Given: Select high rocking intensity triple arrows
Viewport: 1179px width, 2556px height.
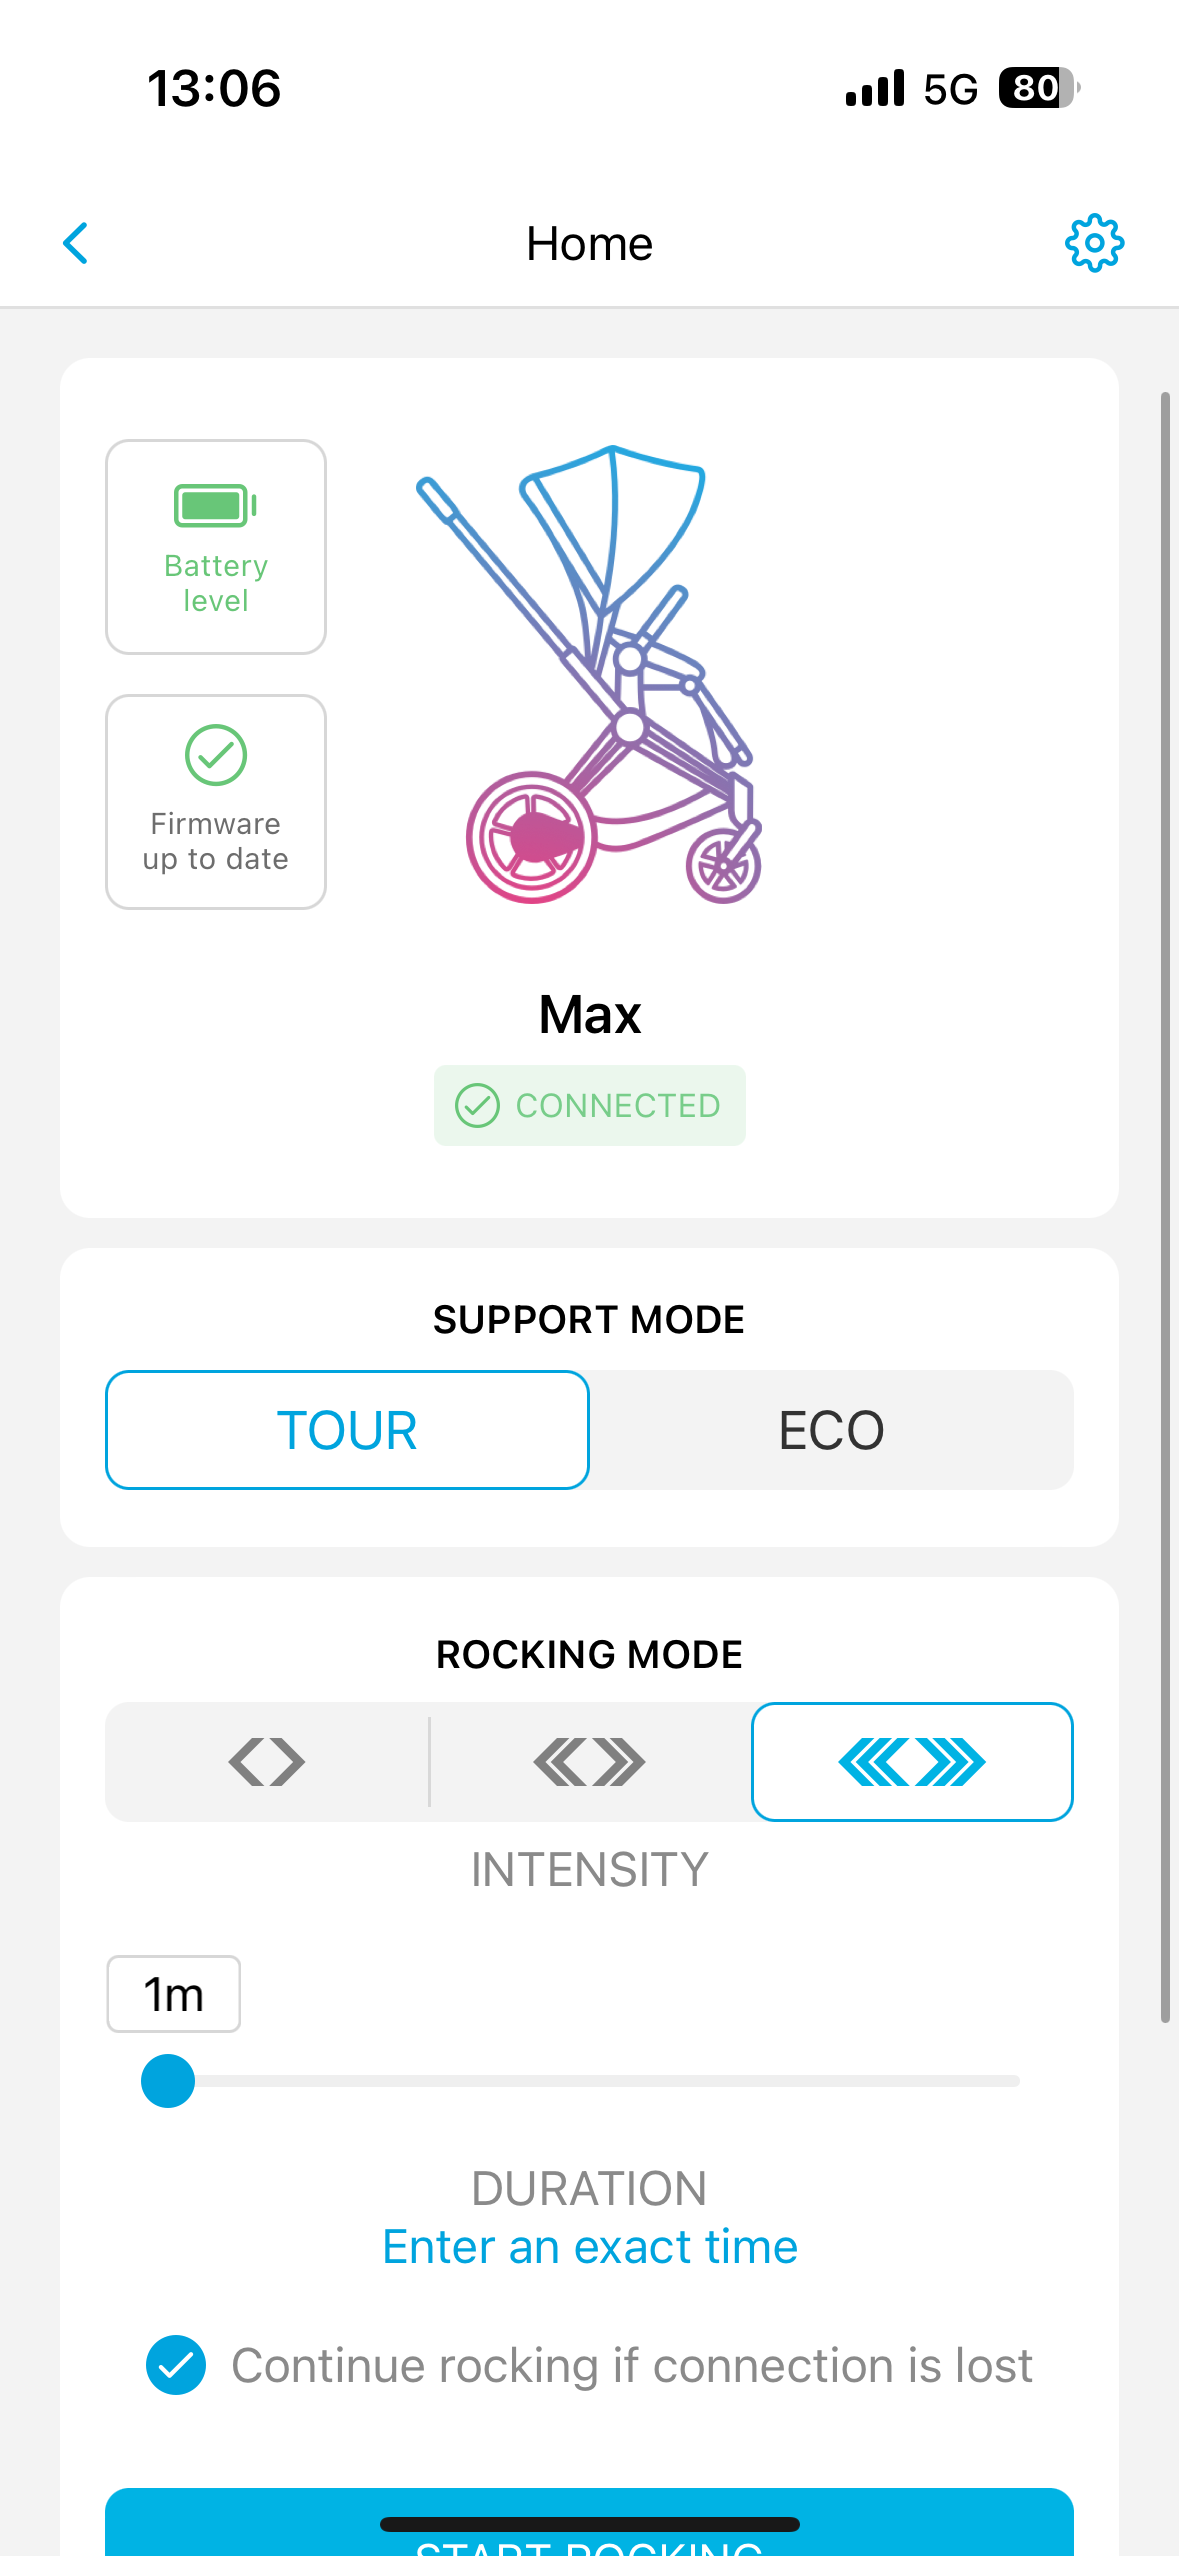Looking at the screenshot, I should tap(912, 1762).
